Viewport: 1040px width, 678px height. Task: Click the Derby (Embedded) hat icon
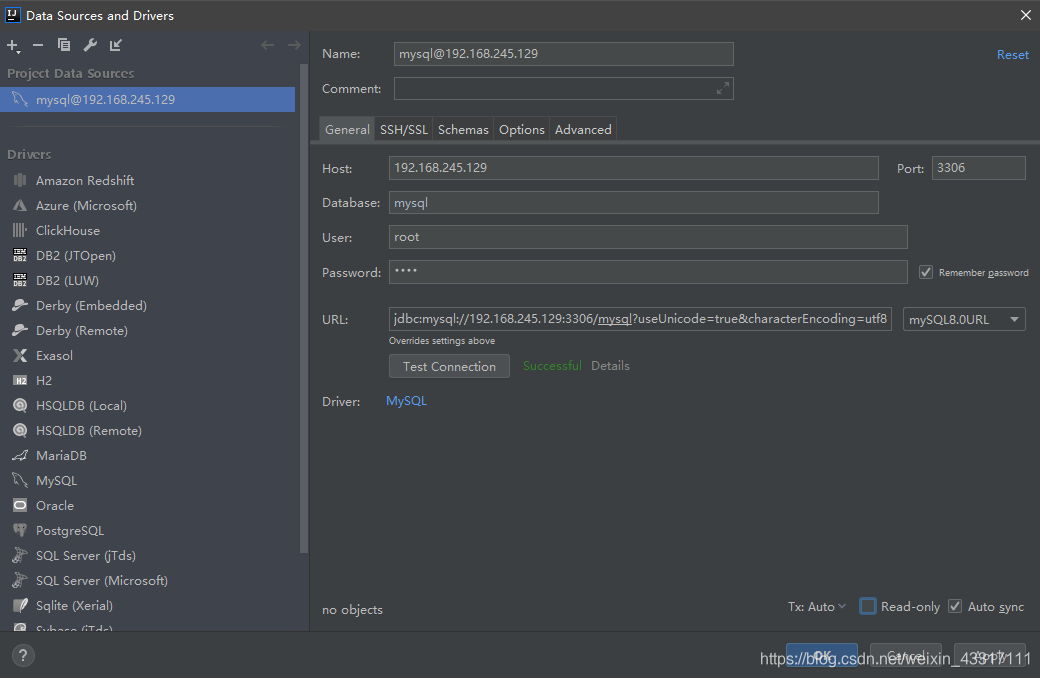coord(20,305)
